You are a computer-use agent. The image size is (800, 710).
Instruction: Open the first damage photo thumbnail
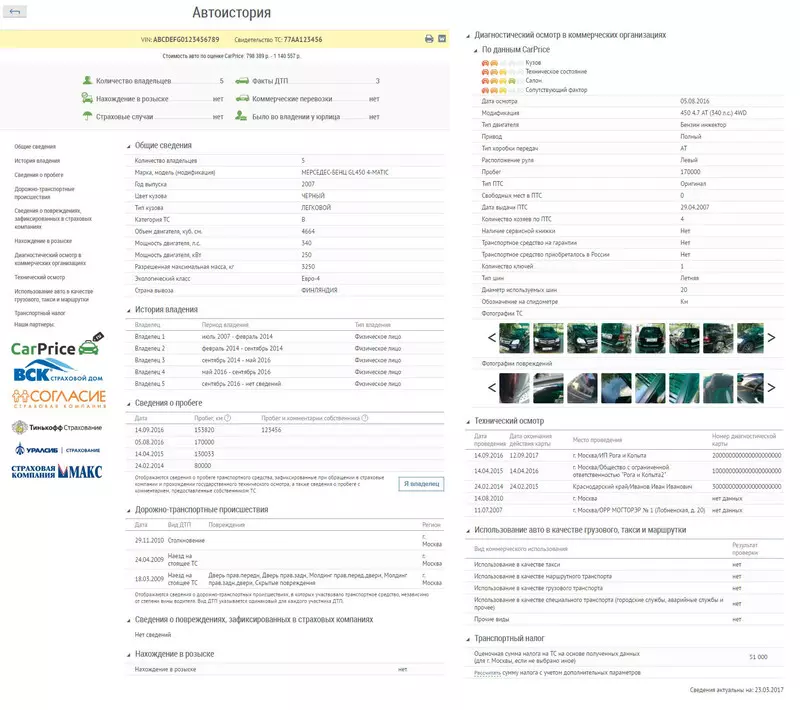coord(514,388)
